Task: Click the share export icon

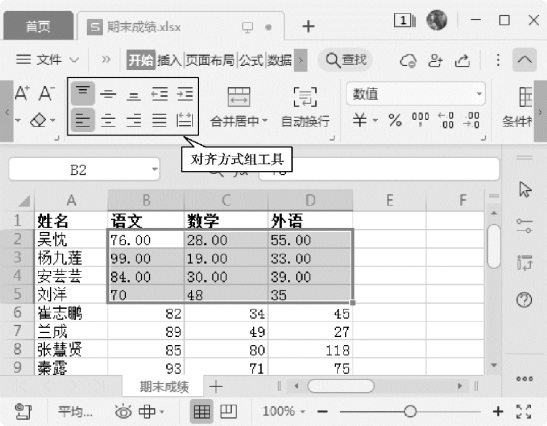Action: tap(462, 60)
